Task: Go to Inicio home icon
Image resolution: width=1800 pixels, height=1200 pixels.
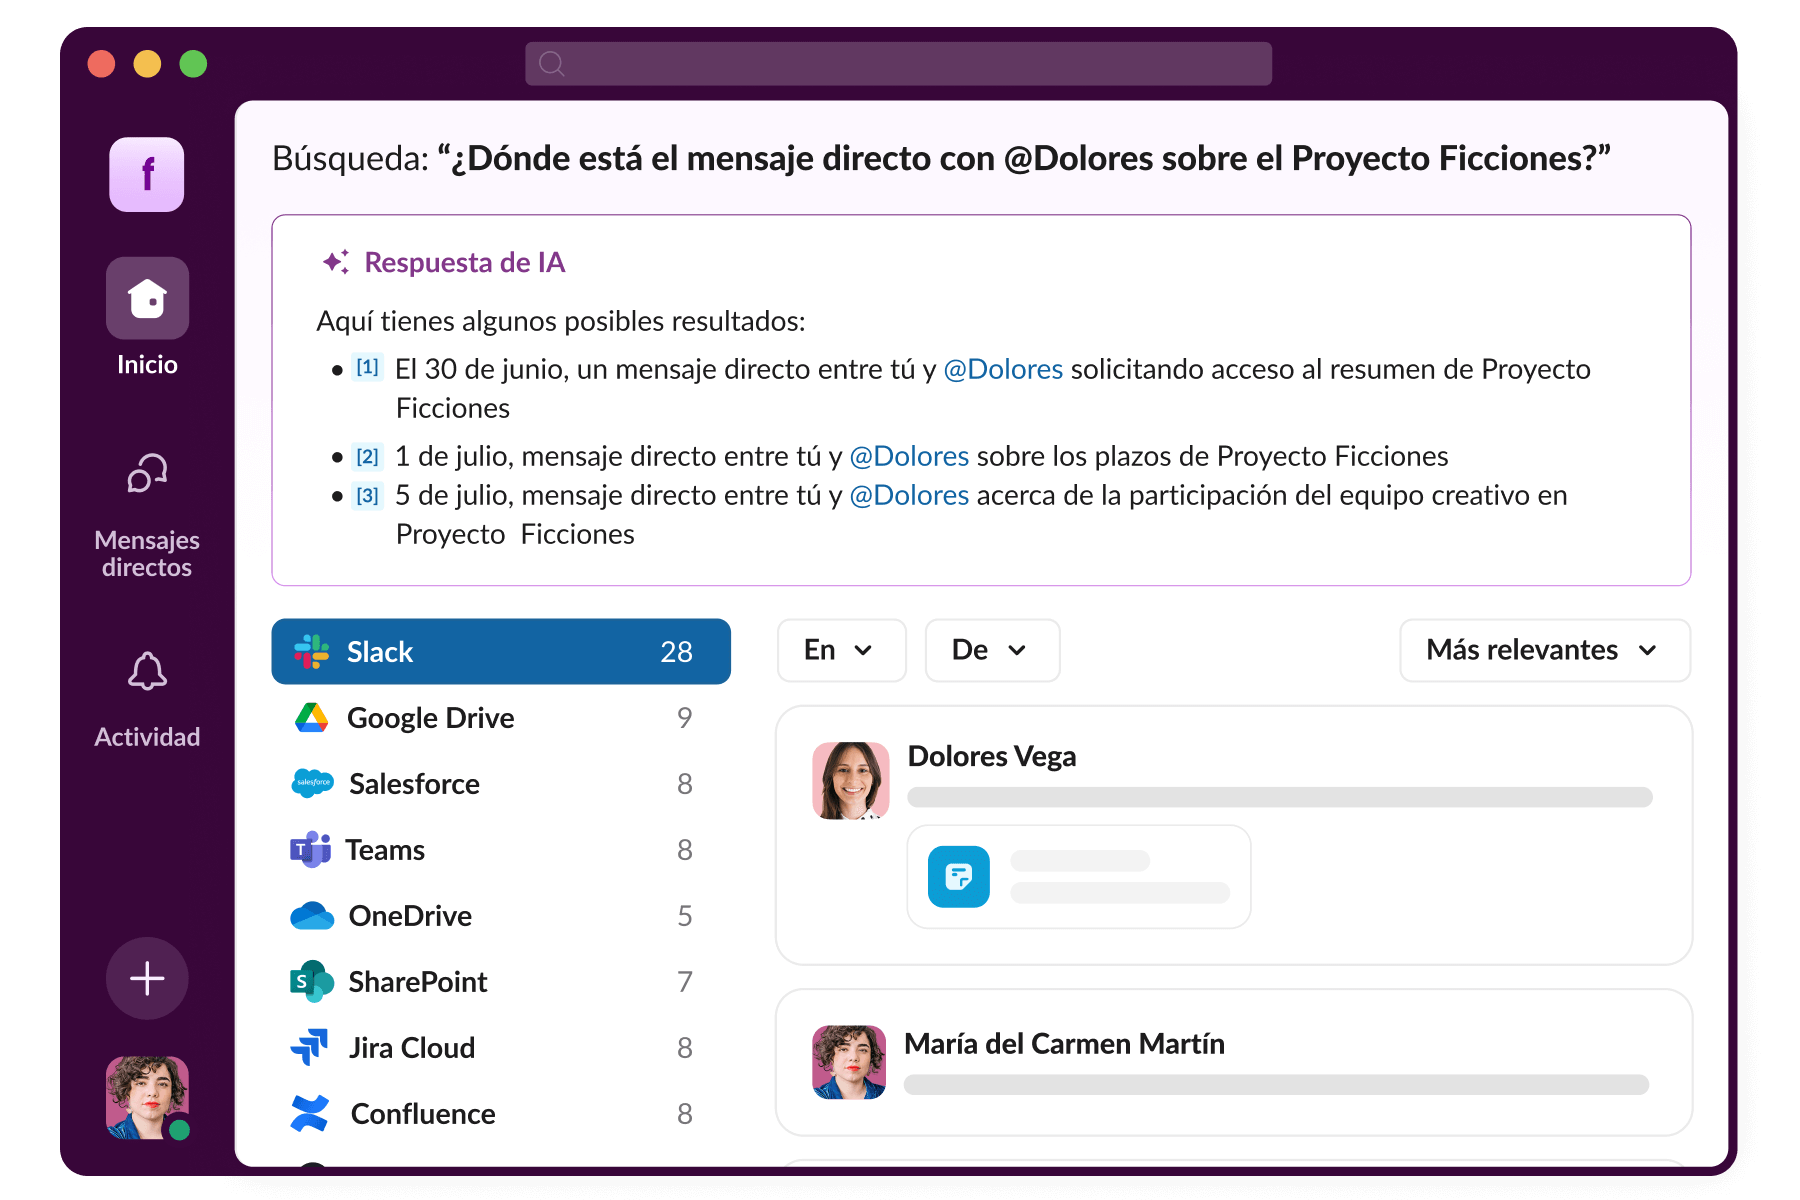Action: click(x=147, y=298)
